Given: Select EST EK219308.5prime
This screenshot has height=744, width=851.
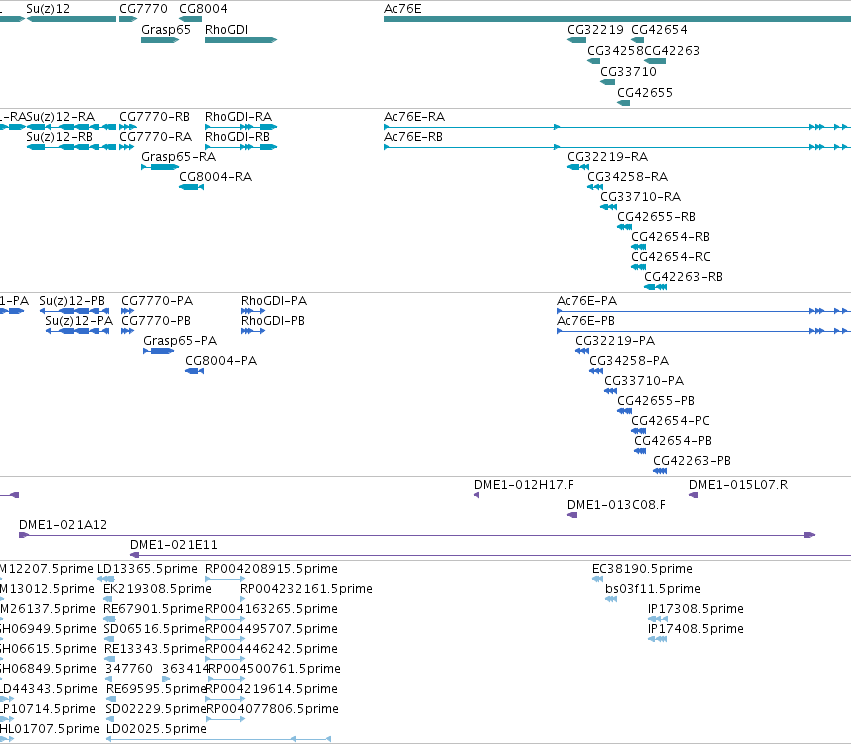Looking at the screenshot, I should pyautogui.click(x=157, y=589).
